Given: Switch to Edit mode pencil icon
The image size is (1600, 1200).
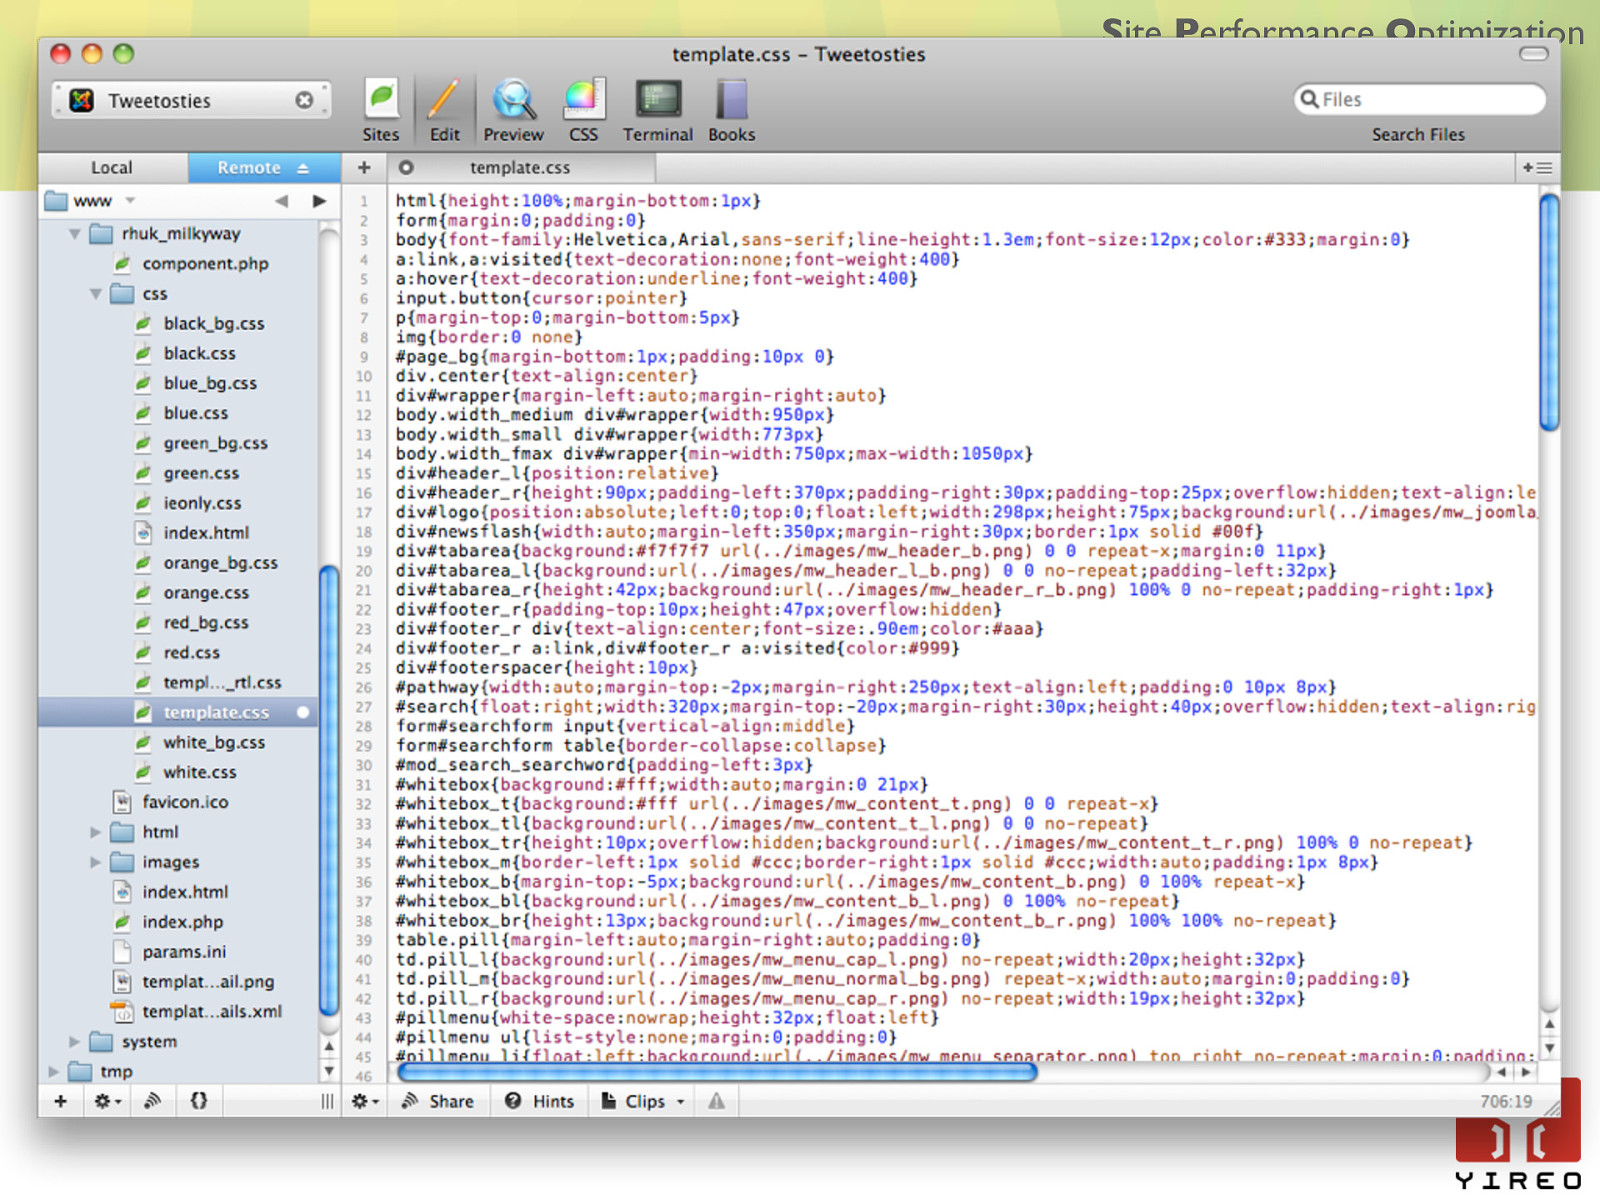Looking at the screenshot, I should [444, 100].
